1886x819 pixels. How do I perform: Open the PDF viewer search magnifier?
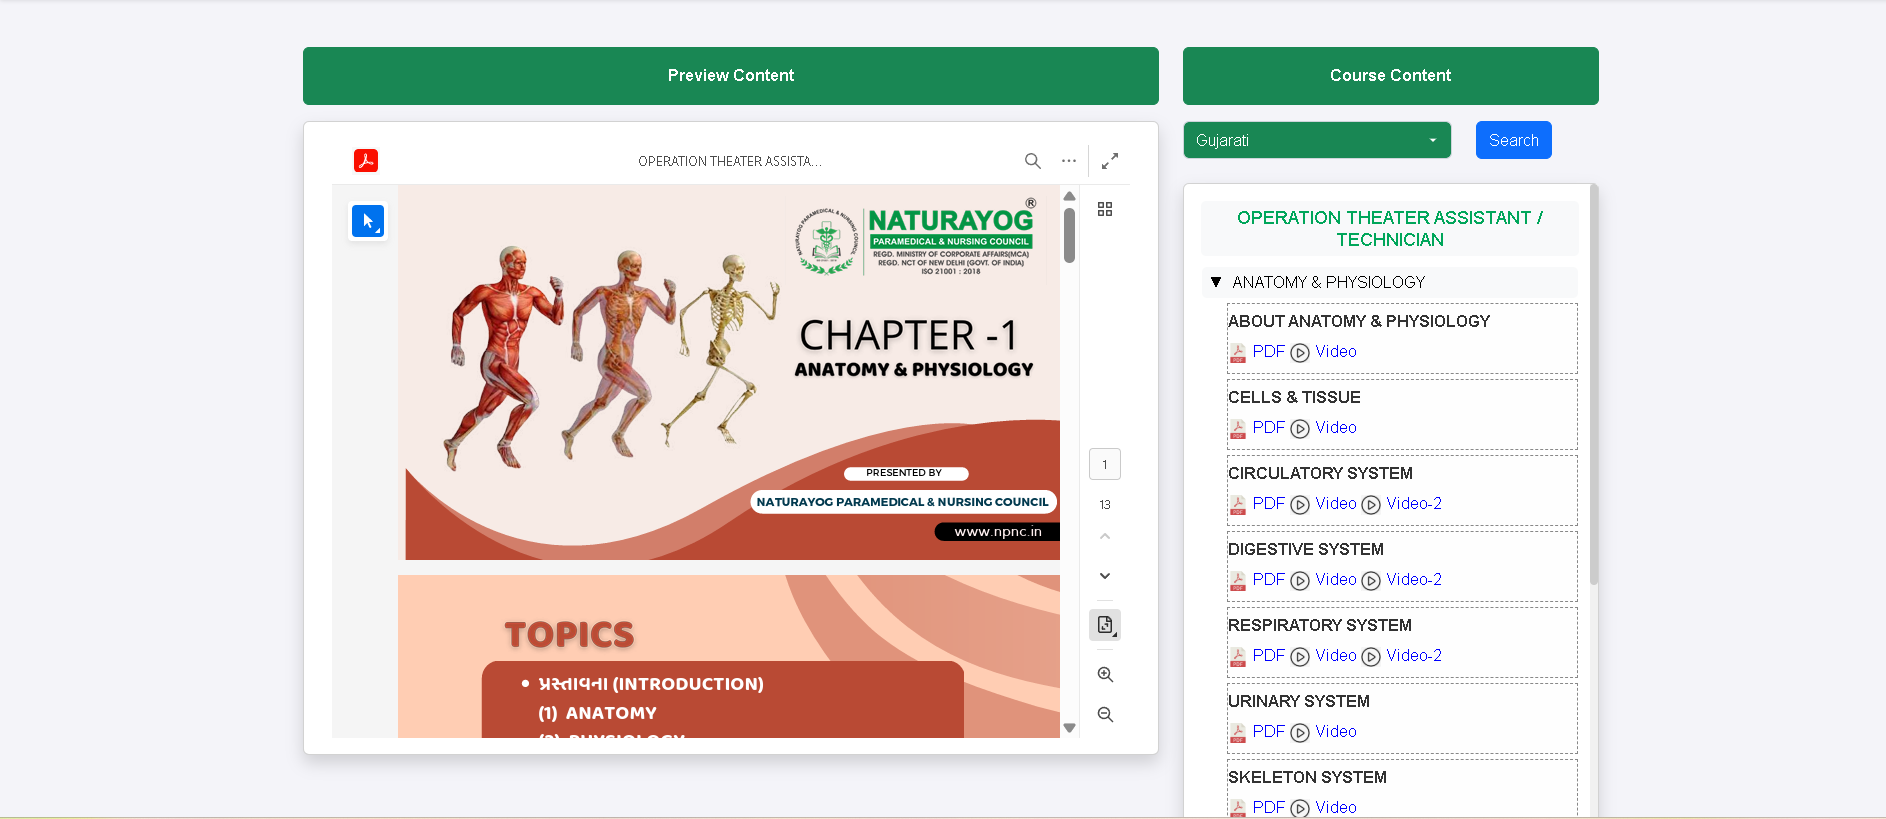1033,161
